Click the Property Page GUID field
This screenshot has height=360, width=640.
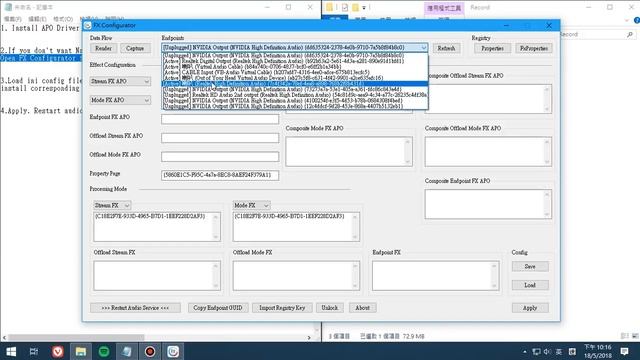pos(220,175)
